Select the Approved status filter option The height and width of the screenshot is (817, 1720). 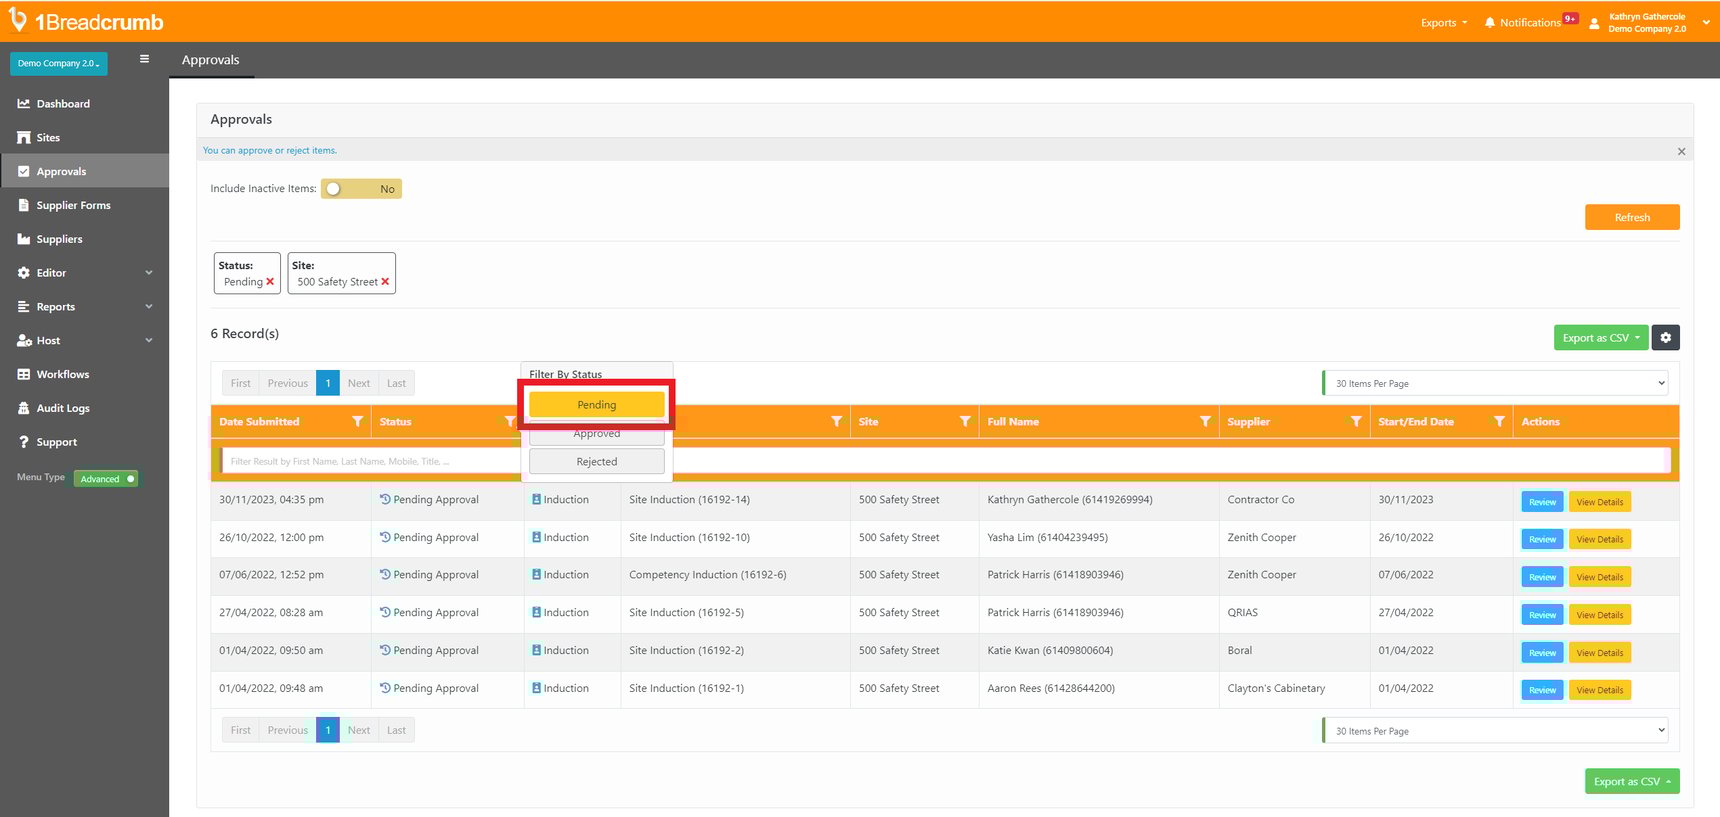[596, 435]
